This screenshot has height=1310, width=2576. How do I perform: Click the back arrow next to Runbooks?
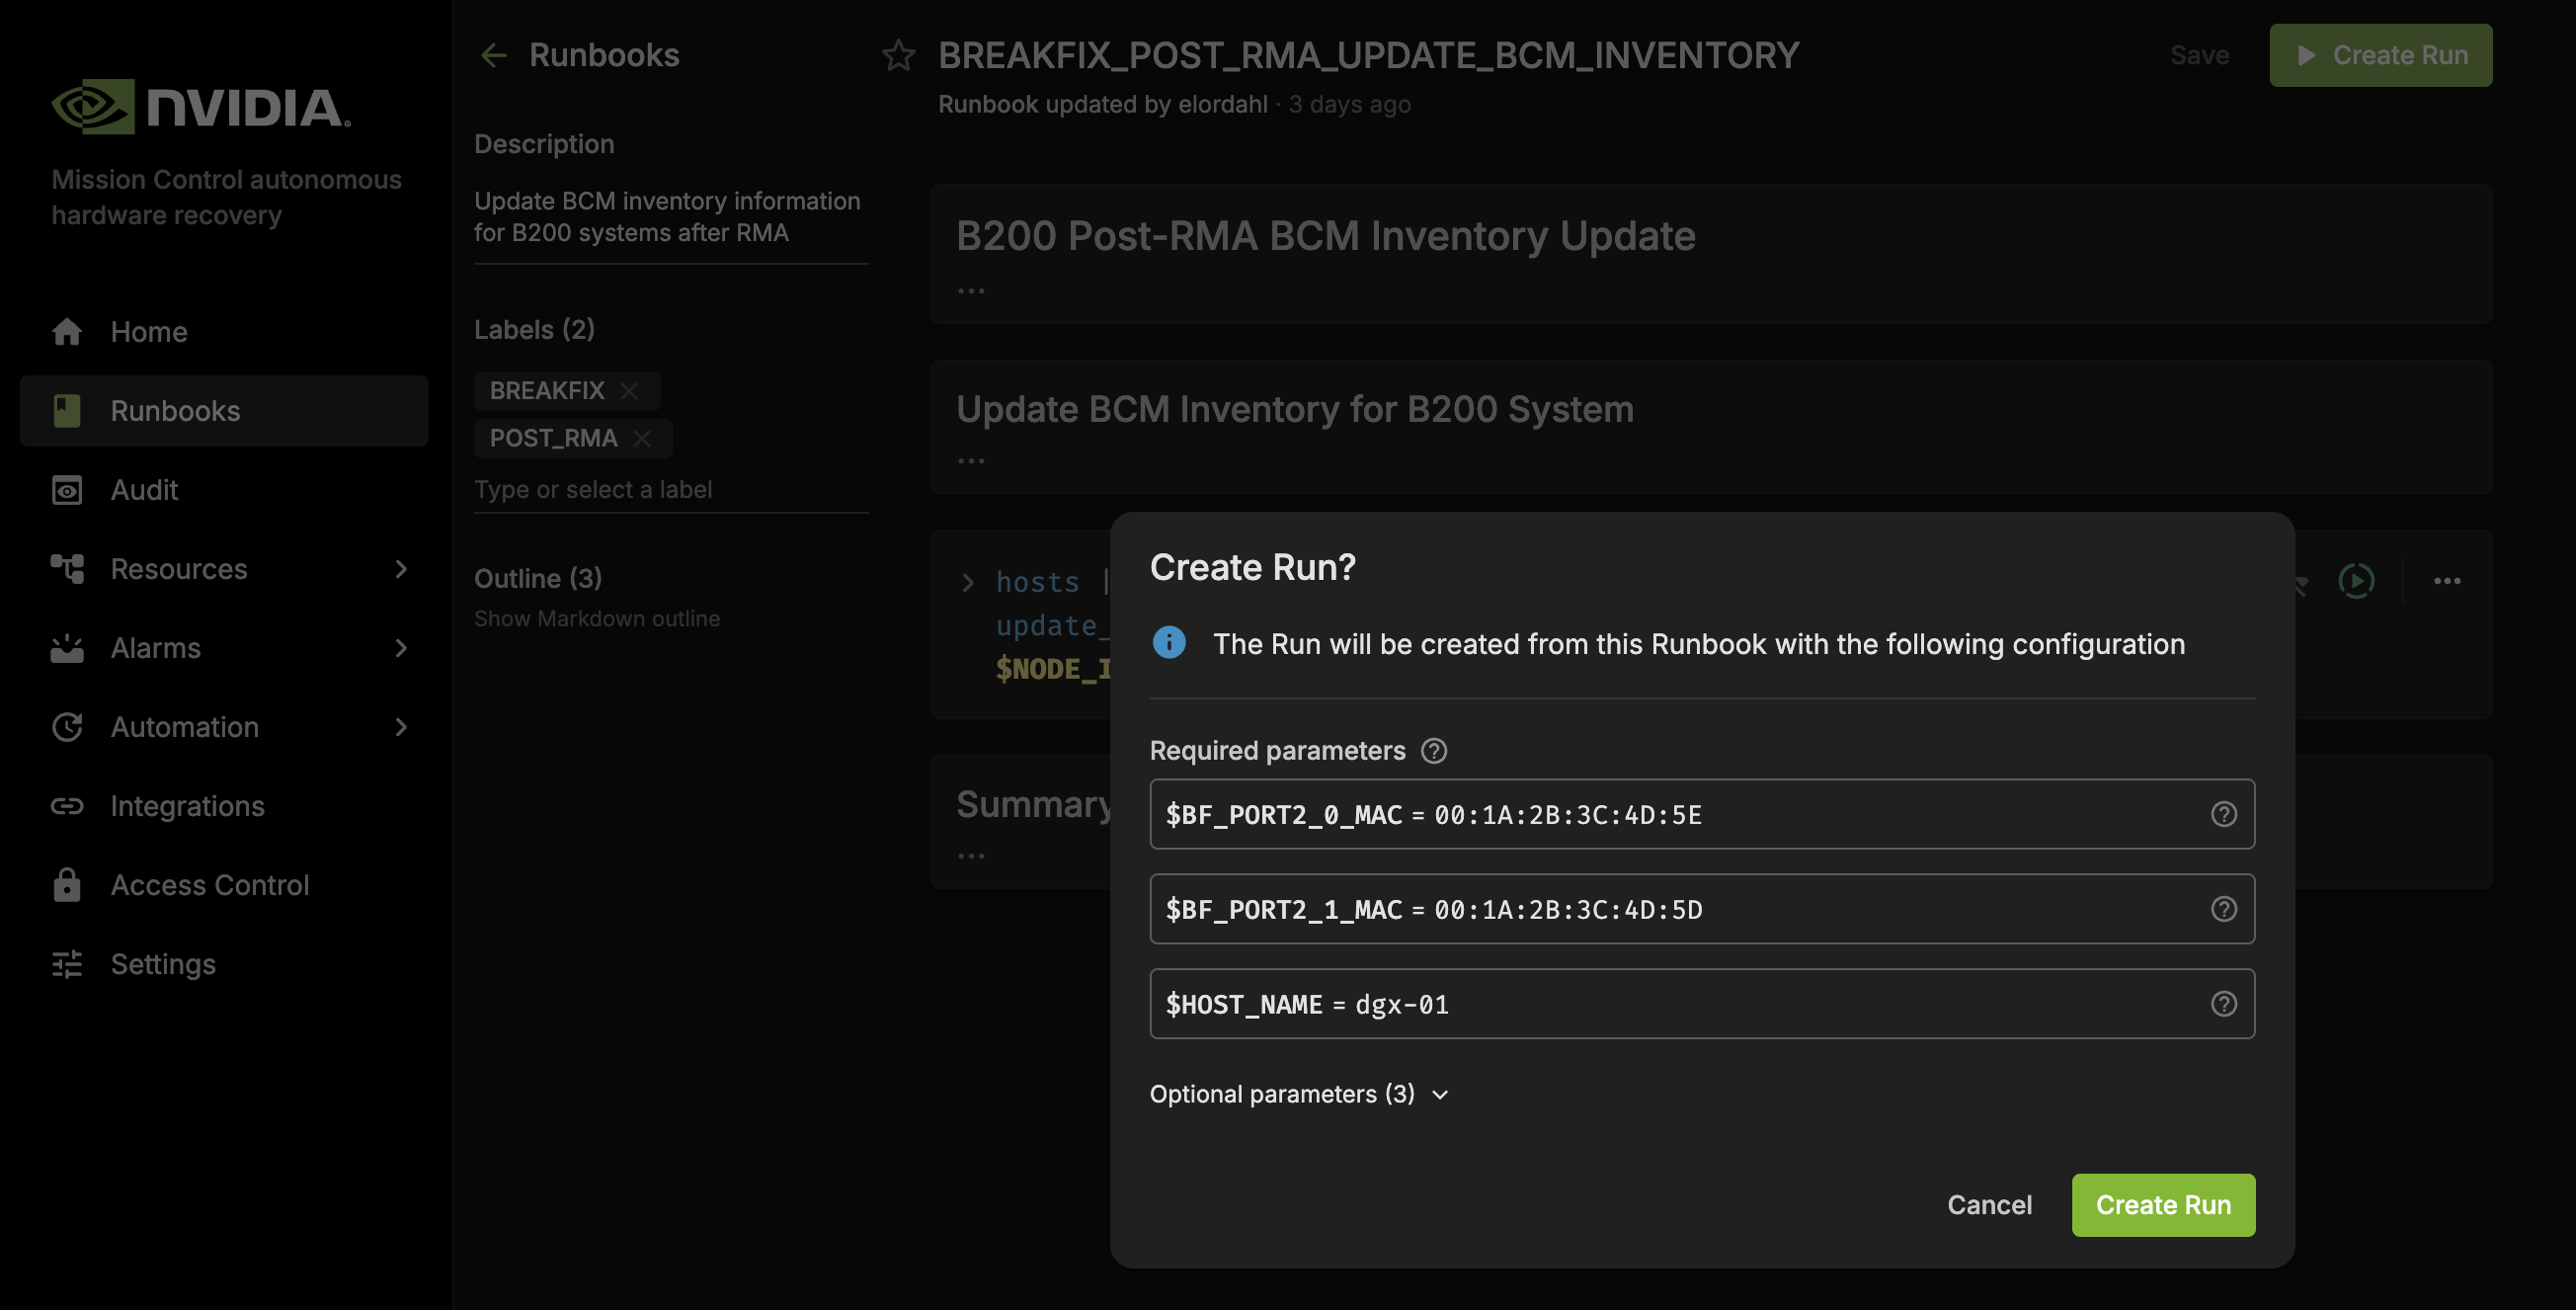coord(494,55)
